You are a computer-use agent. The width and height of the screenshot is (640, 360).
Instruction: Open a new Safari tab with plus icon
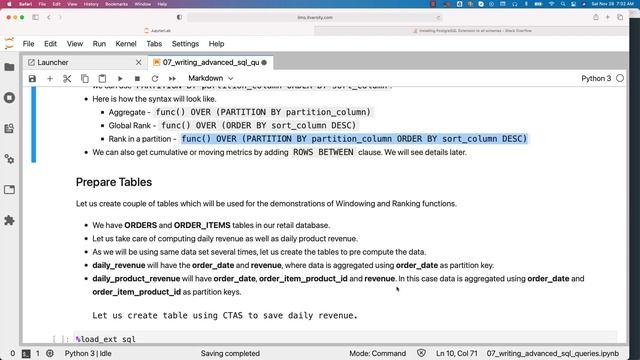click(x=608, y=17)
